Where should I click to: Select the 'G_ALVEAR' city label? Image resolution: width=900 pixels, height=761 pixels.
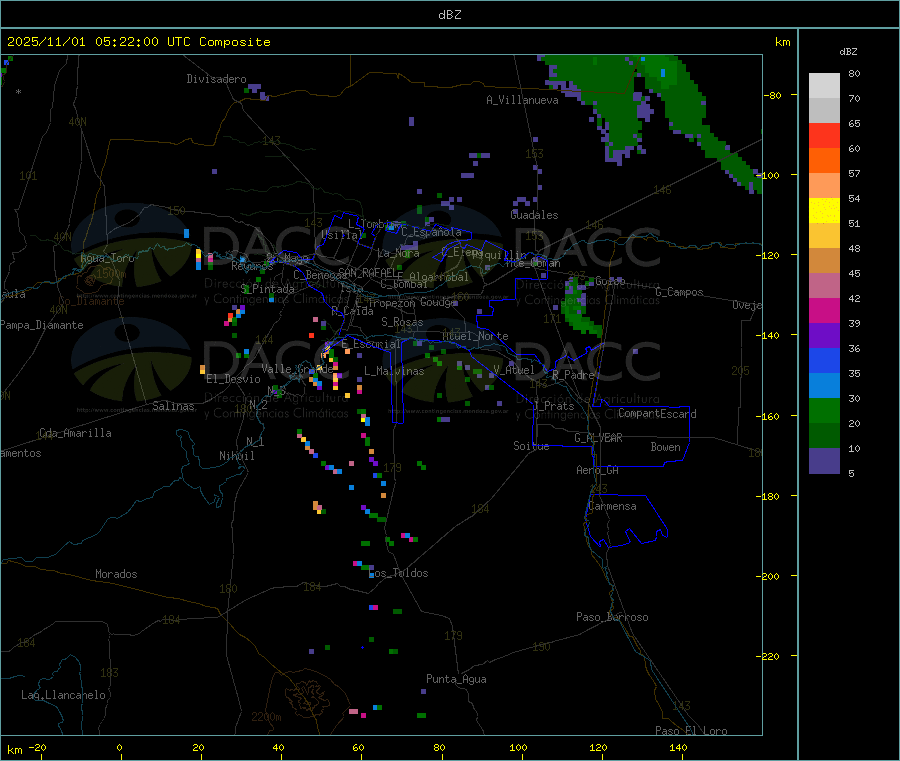pyautogui.click(x=598, y=438)
